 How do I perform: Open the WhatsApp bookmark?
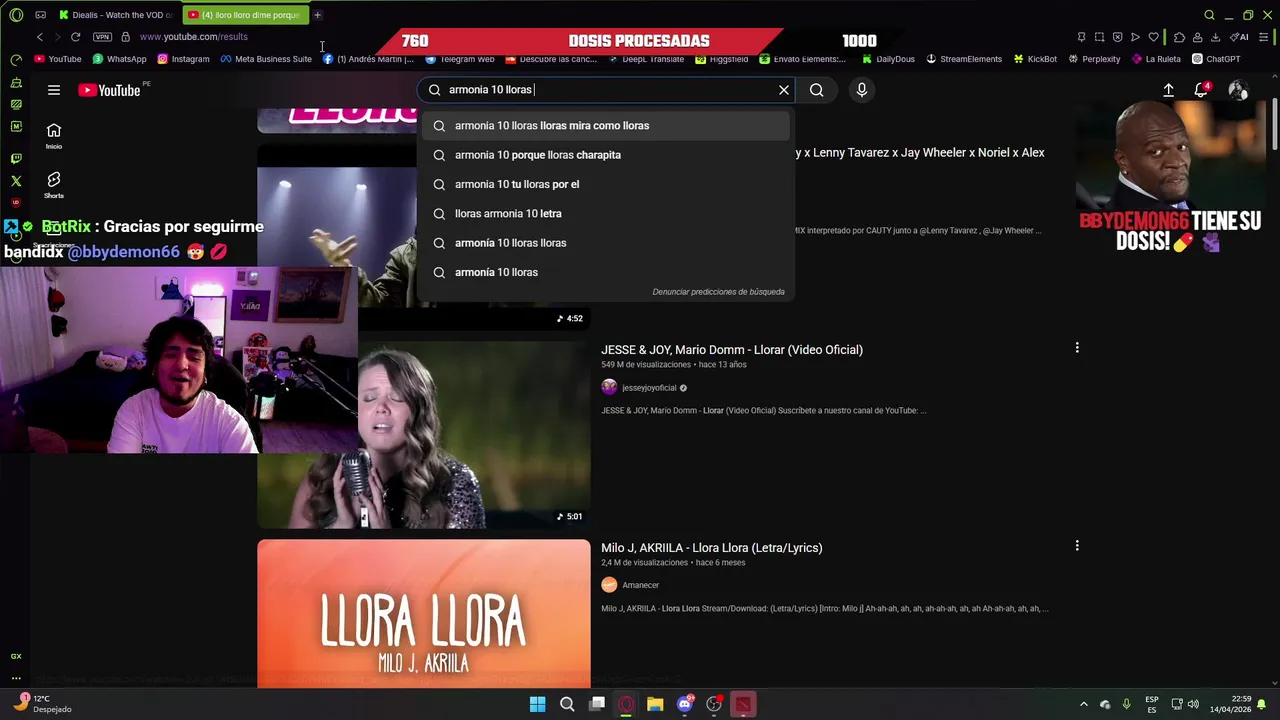[x=119, y=59]
